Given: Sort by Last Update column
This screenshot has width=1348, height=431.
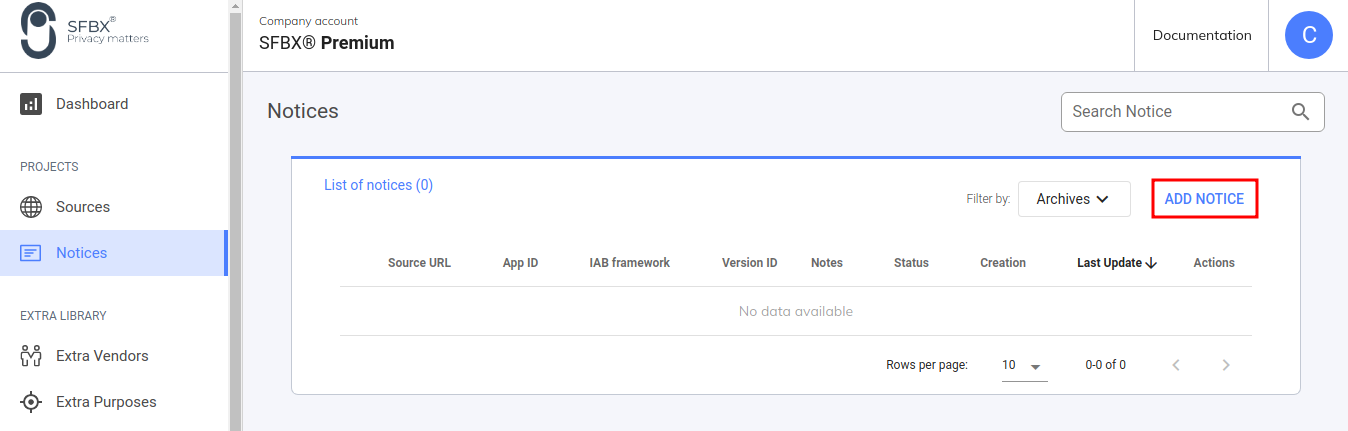Looking at the screenshot, I should coord(1116,263).
